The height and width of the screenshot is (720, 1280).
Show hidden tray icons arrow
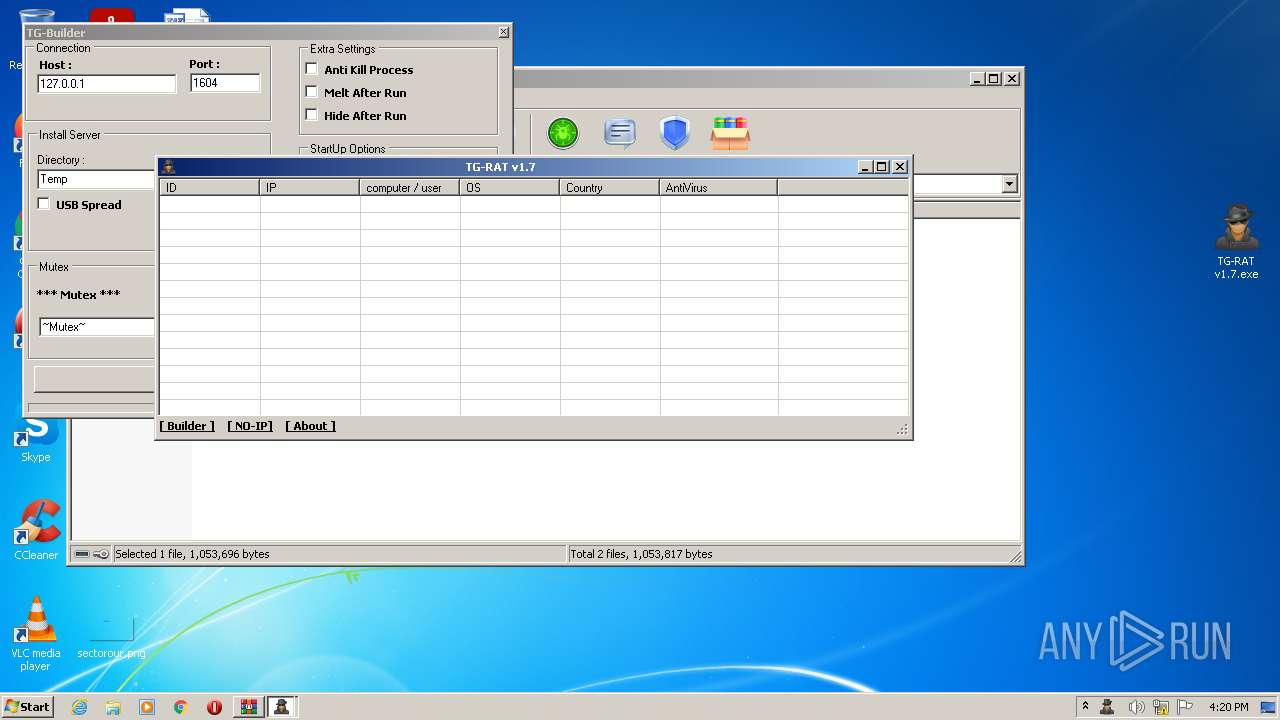click(x=1085, y=707)
